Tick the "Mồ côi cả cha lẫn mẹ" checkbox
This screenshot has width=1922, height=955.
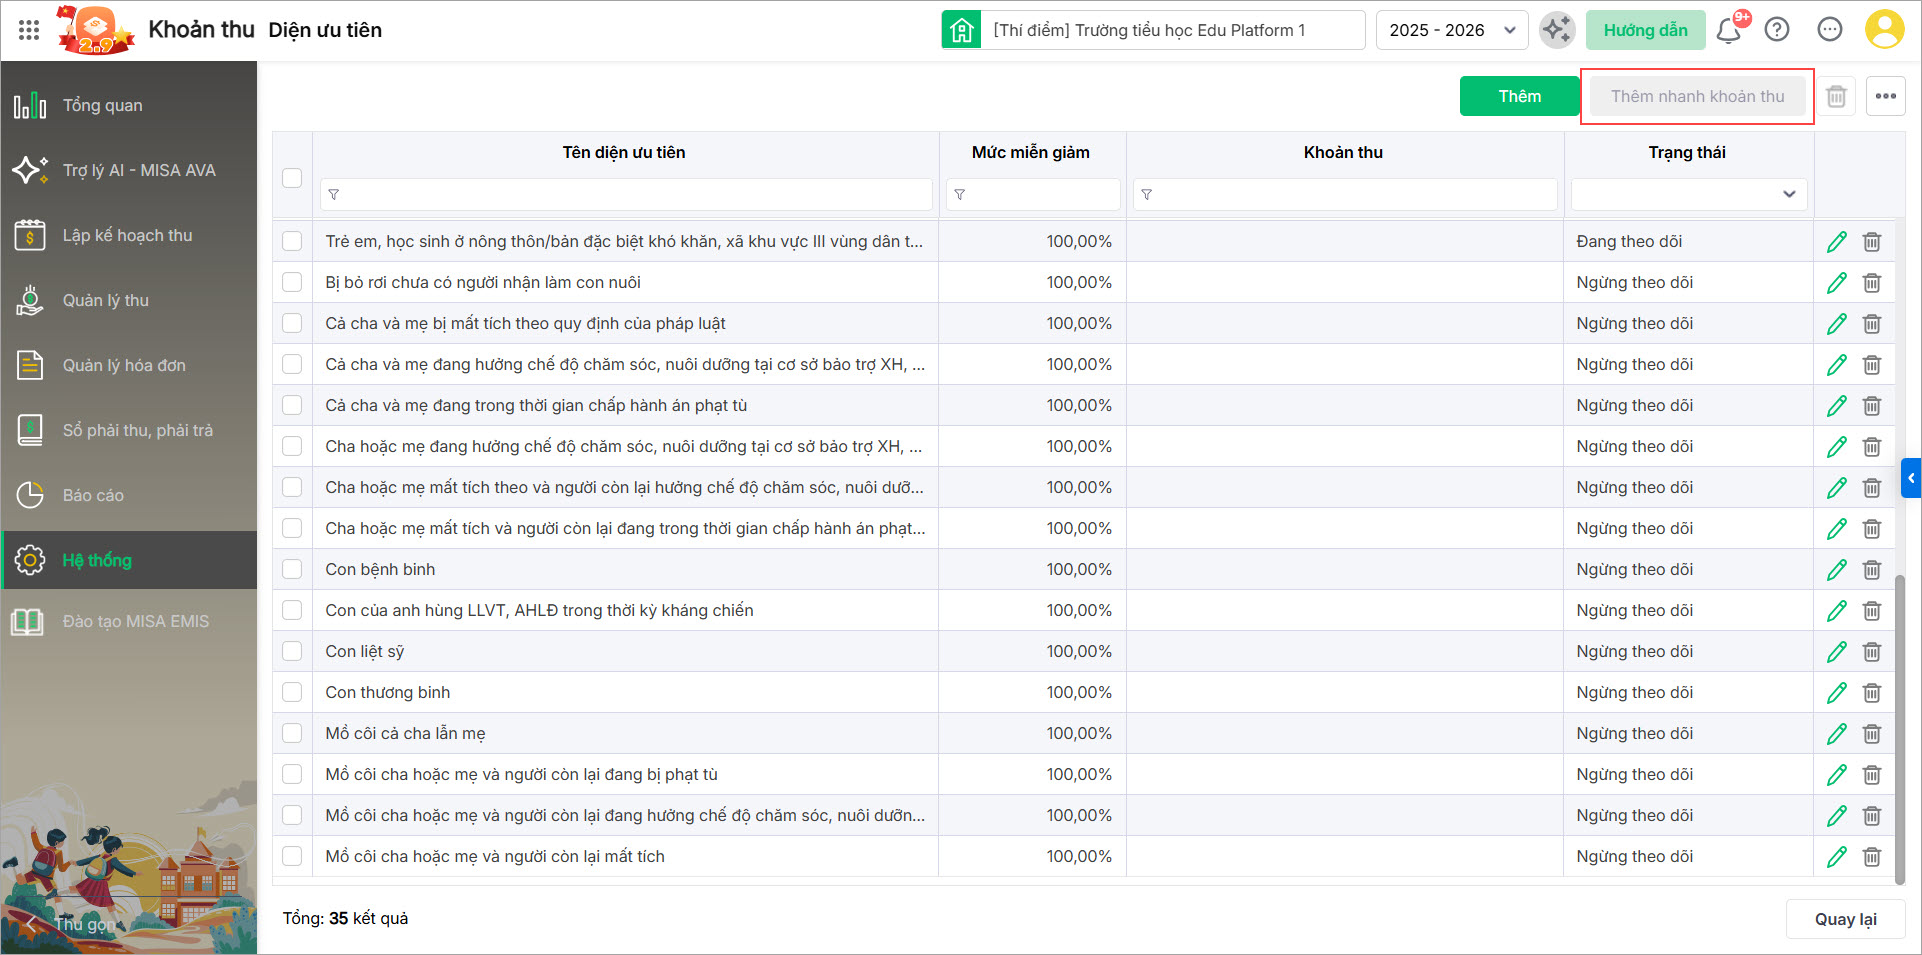(292, 733)
